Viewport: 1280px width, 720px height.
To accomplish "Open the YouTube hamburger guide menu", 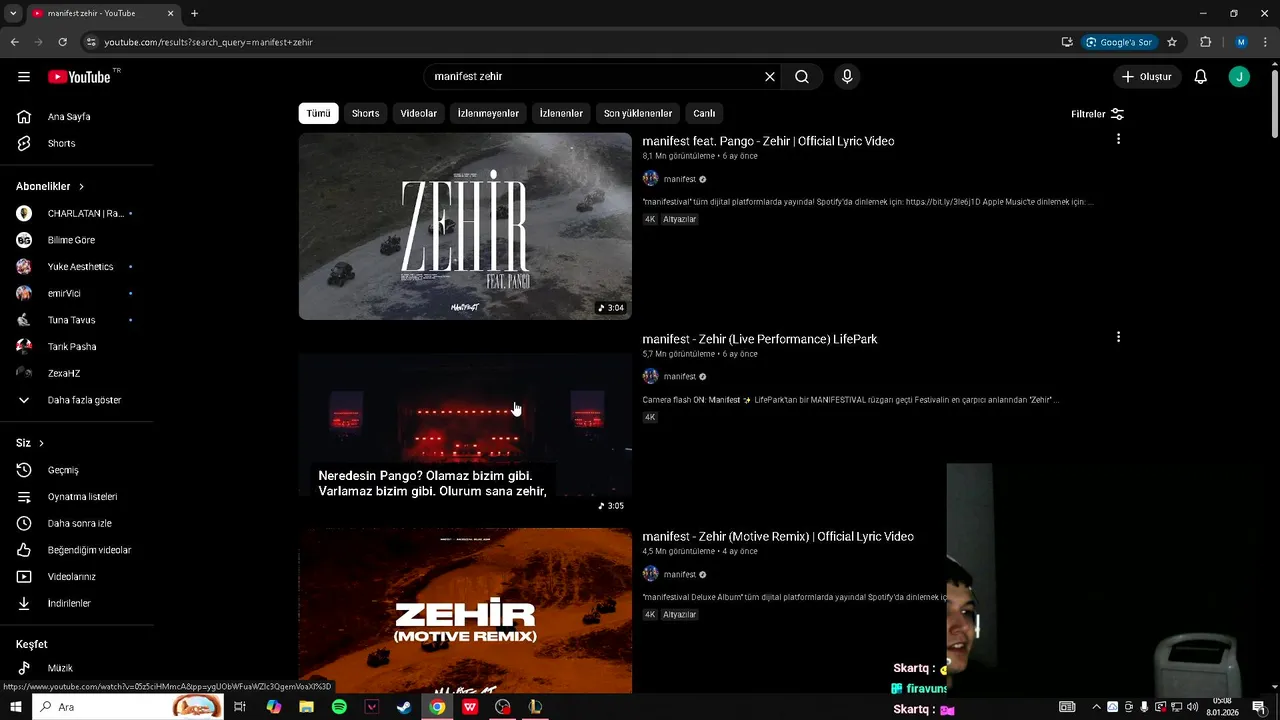I will (x=24, y=77).
